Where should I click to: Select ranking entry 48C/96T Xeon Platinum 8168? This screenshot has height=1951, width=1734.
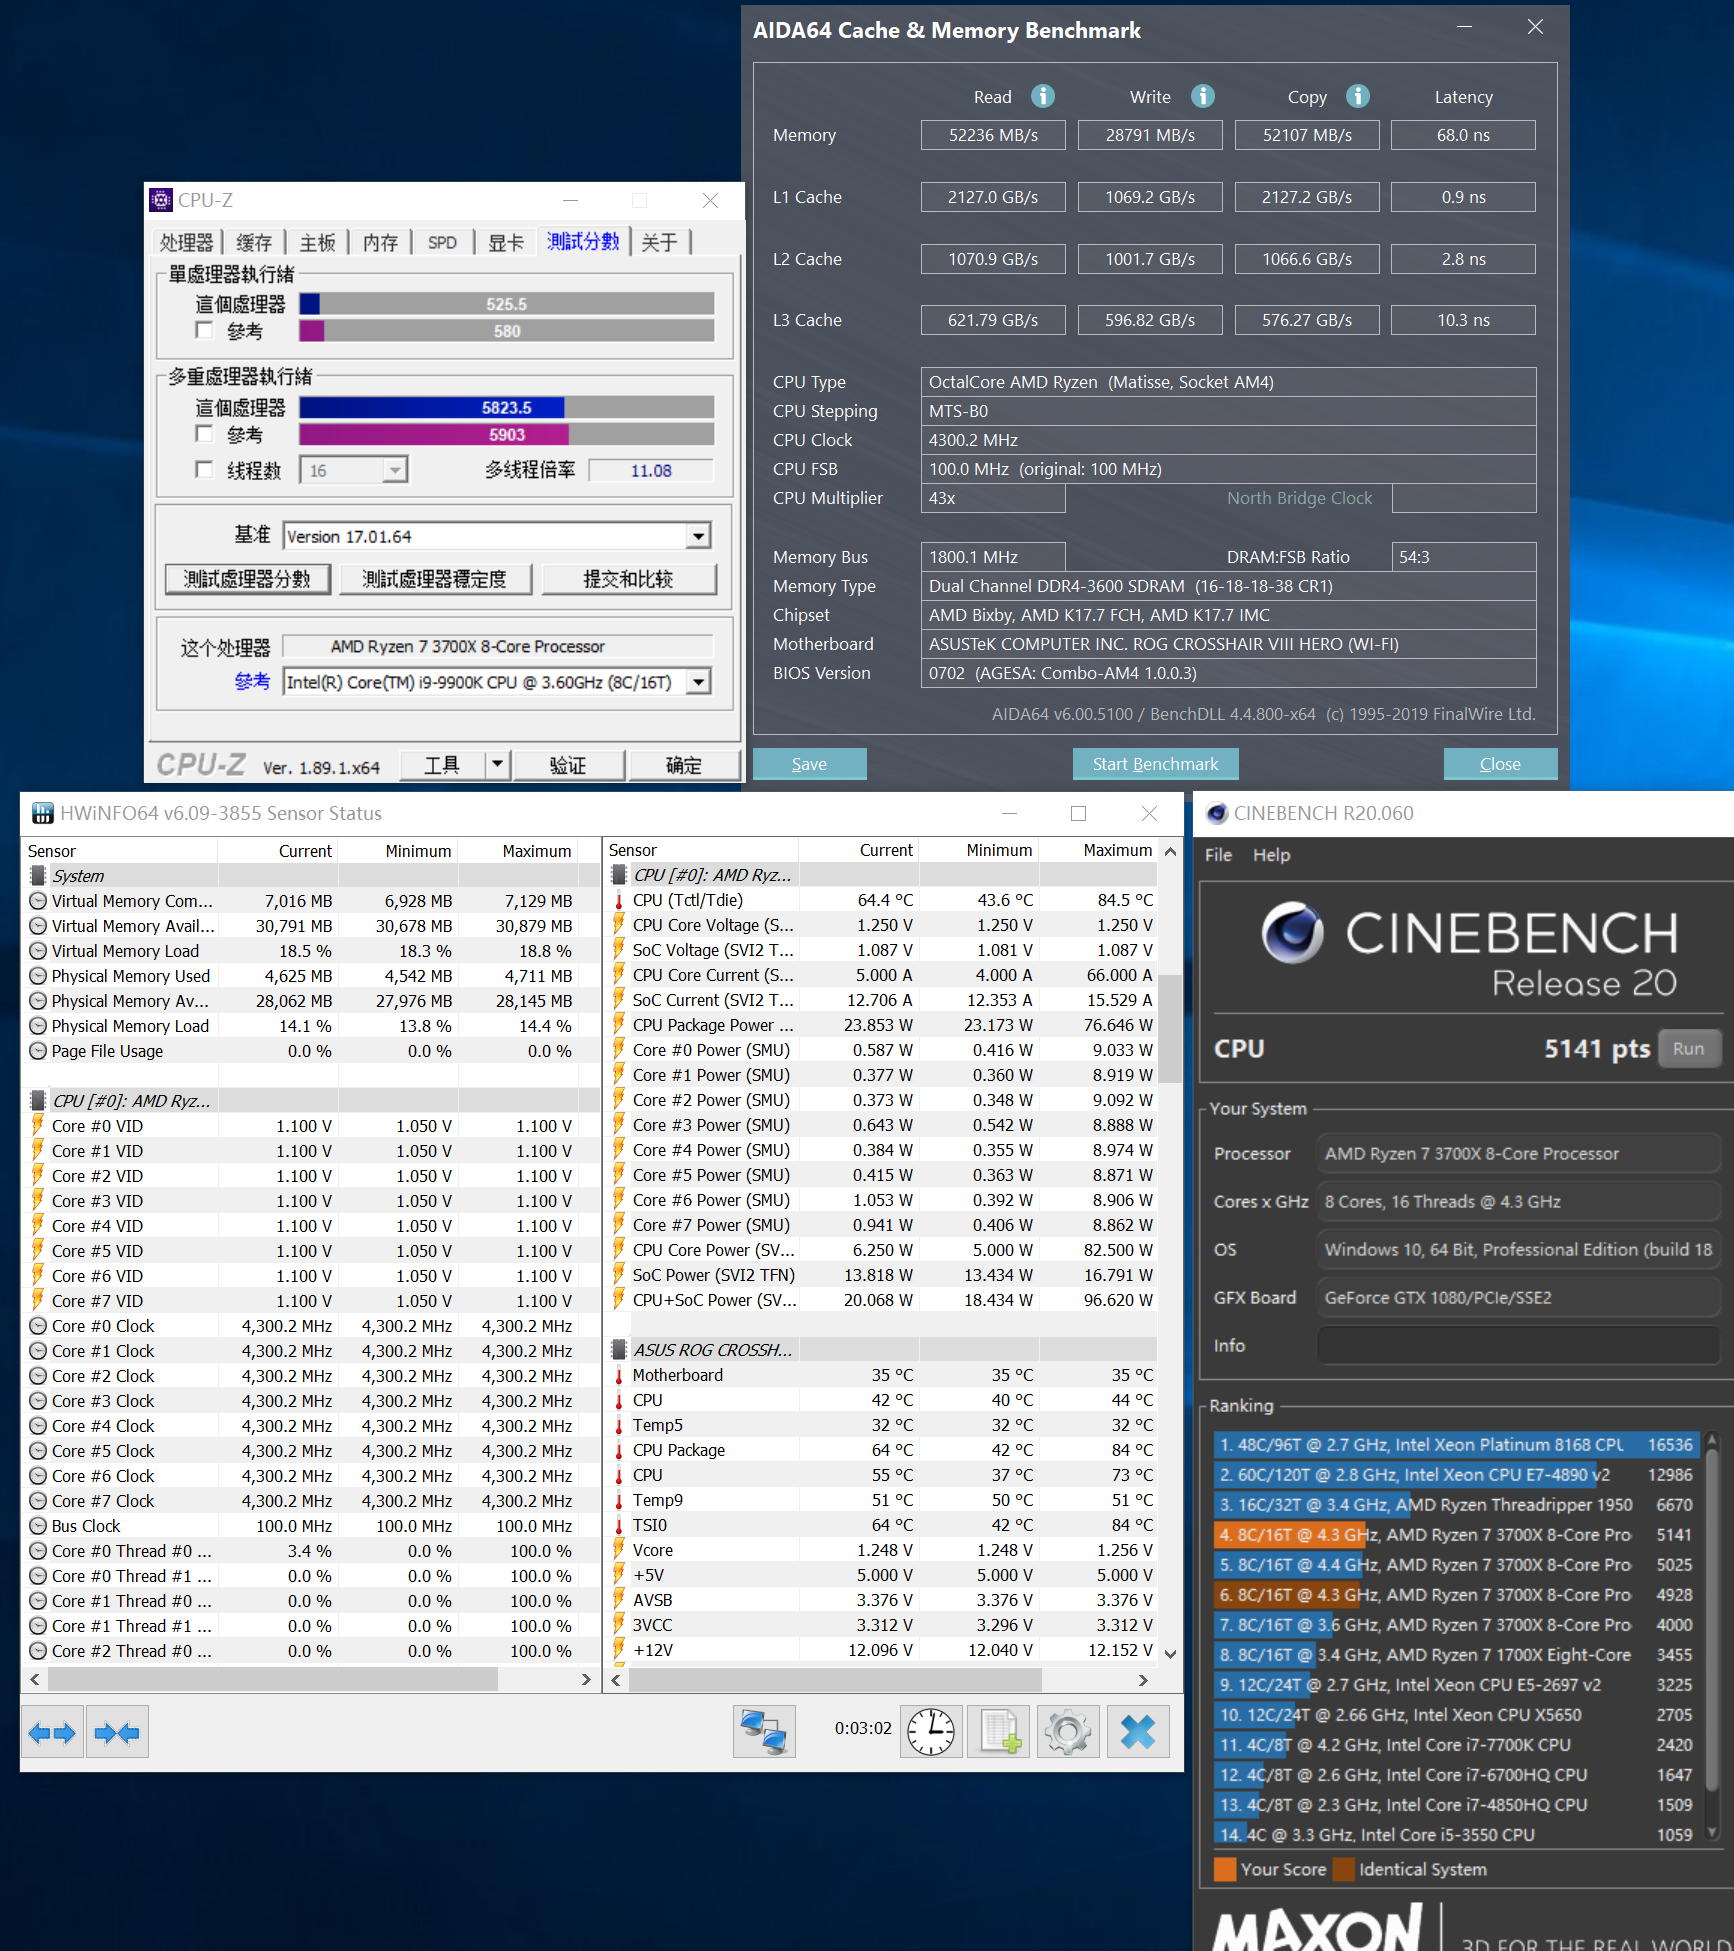(1456, 1444)
